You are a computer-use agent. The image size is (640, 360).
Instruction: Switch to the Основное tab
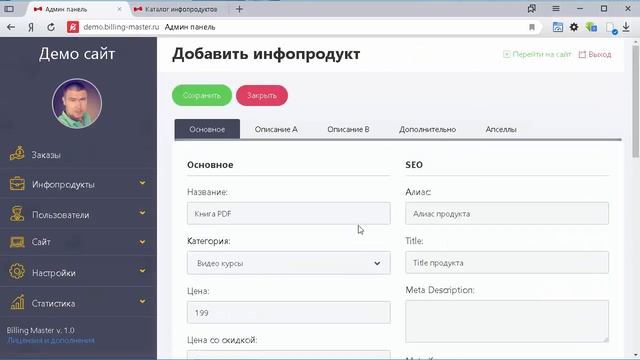point(207,129)
